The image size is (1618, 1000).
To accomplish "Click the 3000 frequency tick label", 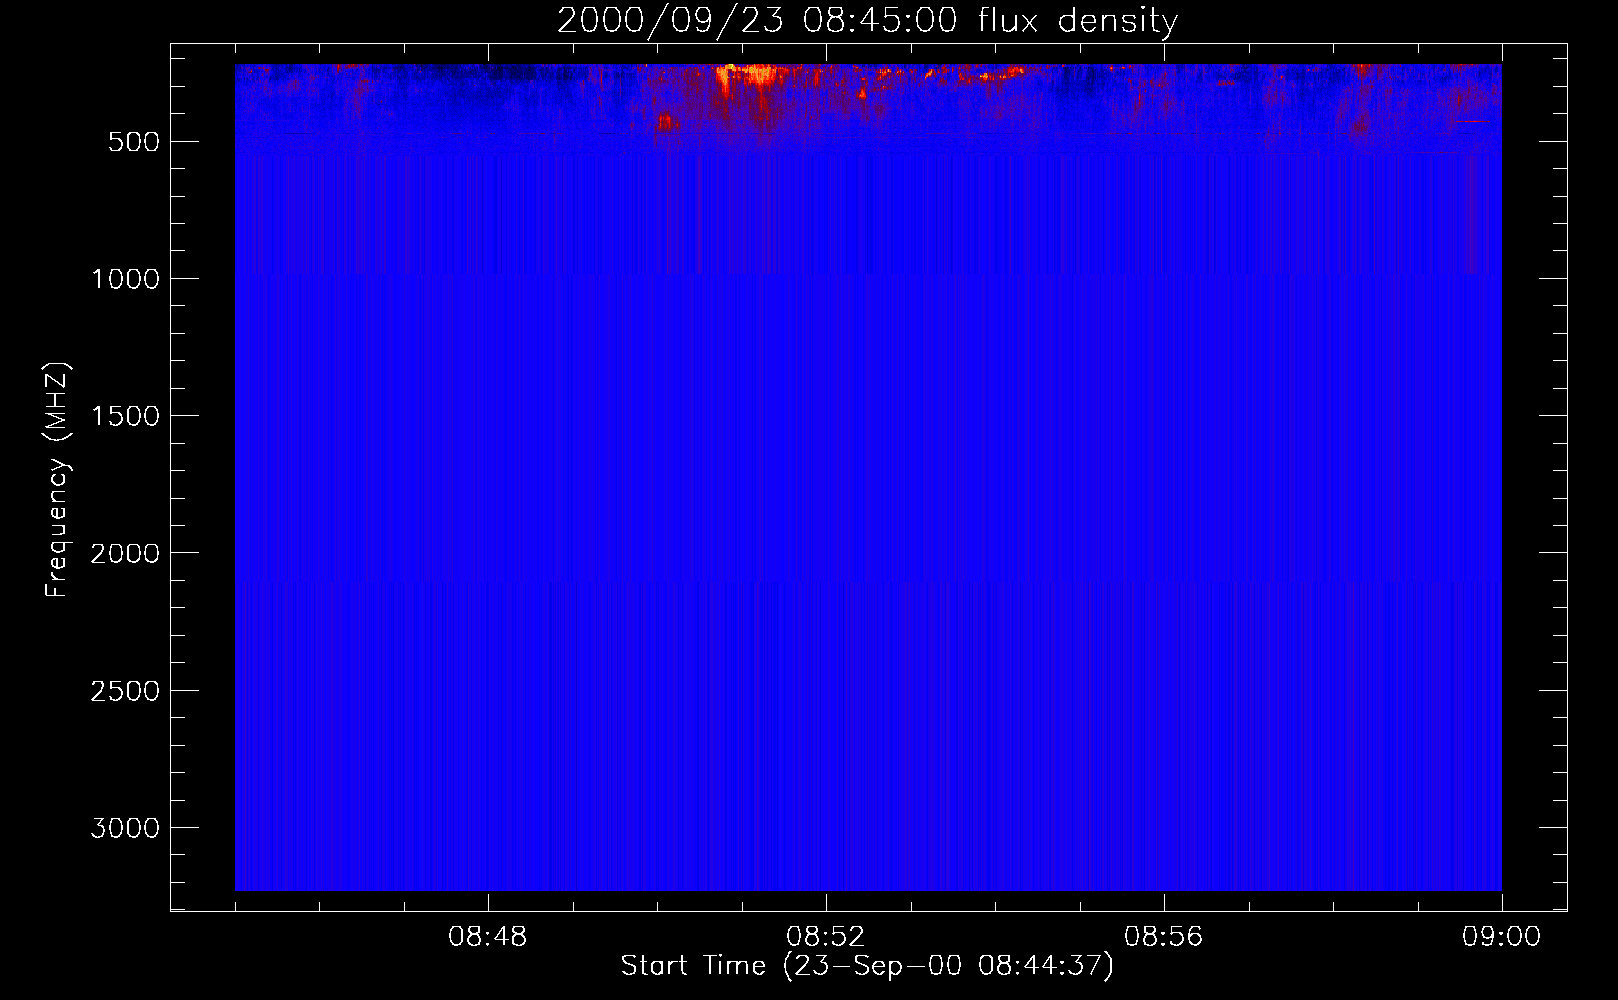I will [x=125, y=828].
